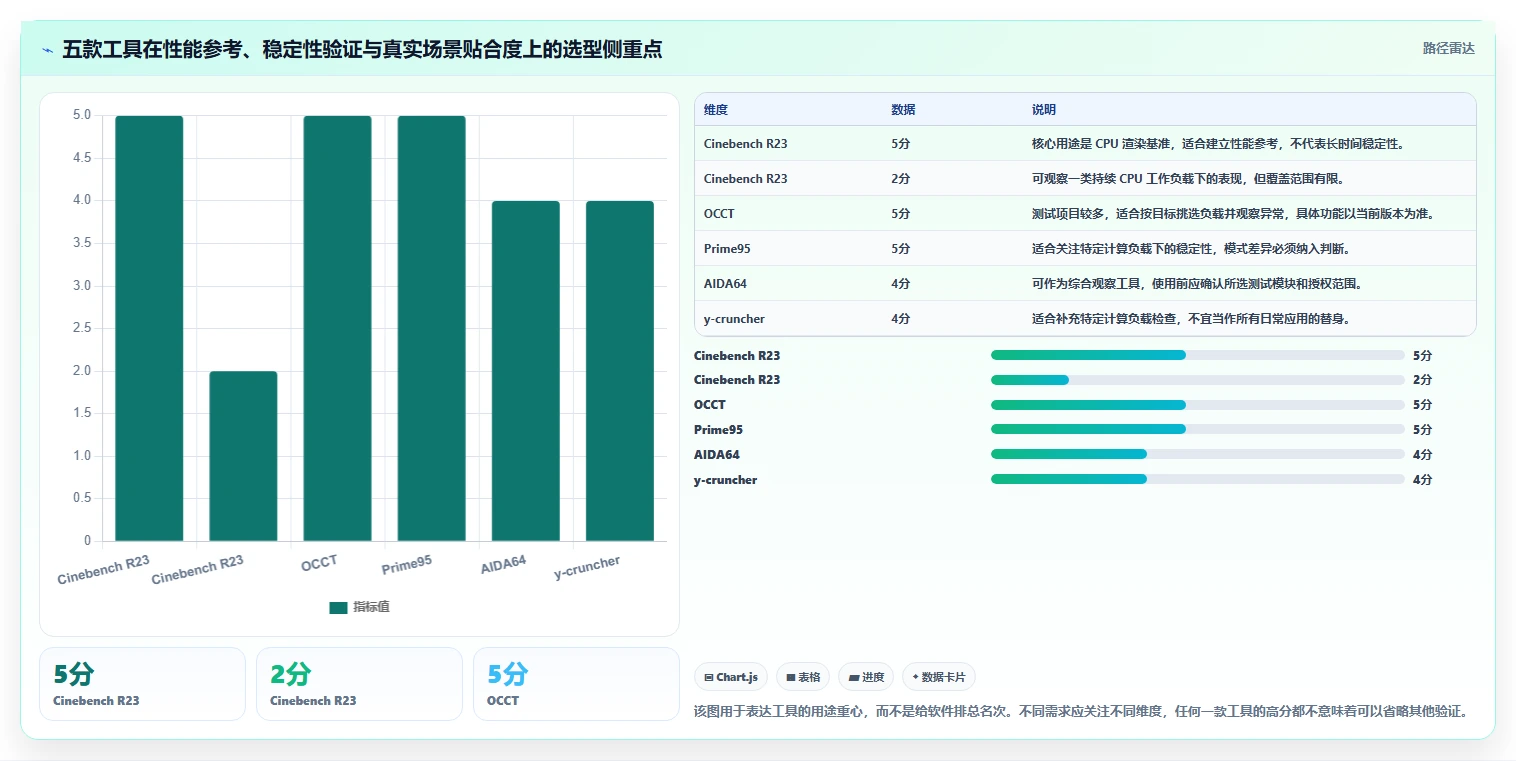Click the Cinebench R23 progress bar scored 2分
The image size is (1516, 761).
(1198, 380)
